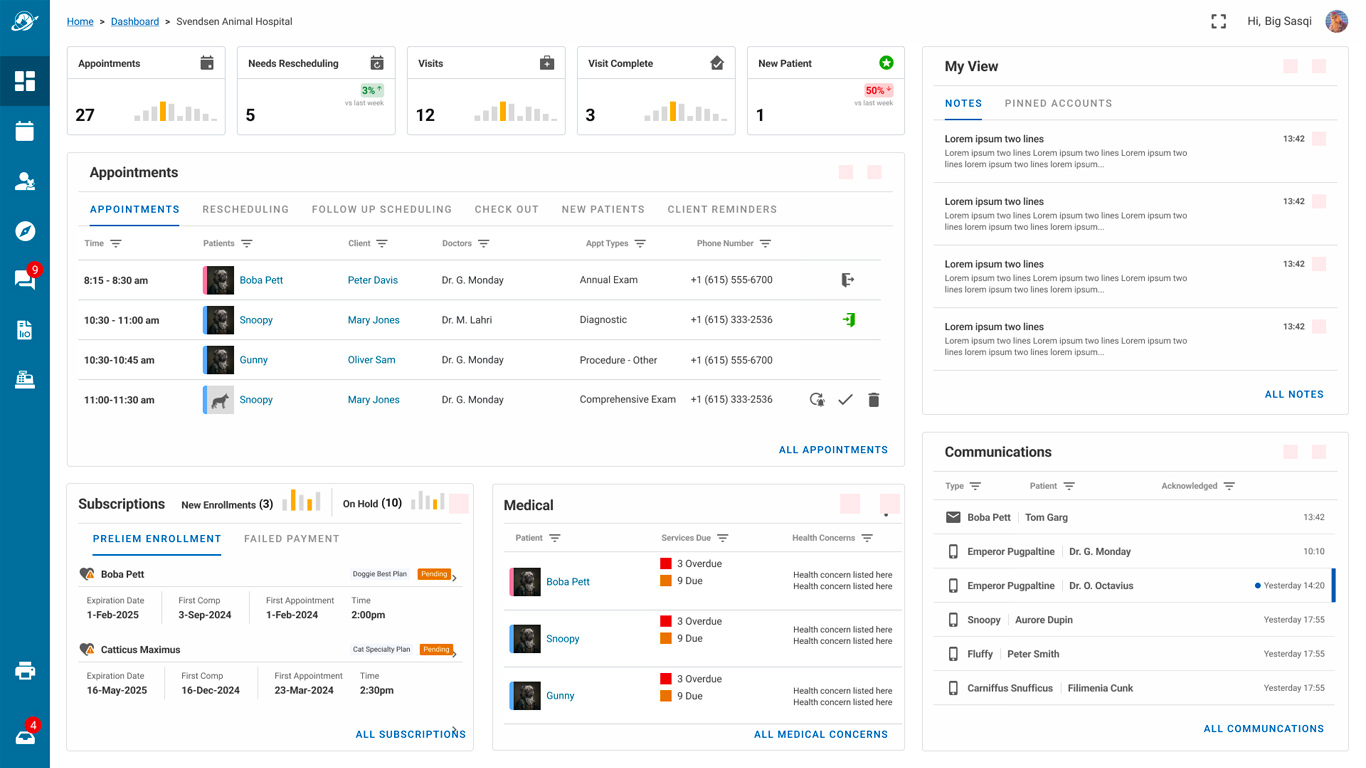Click the reminder bell icon on Comprehensive Exam row
This screenshot has height=768, width=1366.
pyautogui.click(x=817, y=400)
